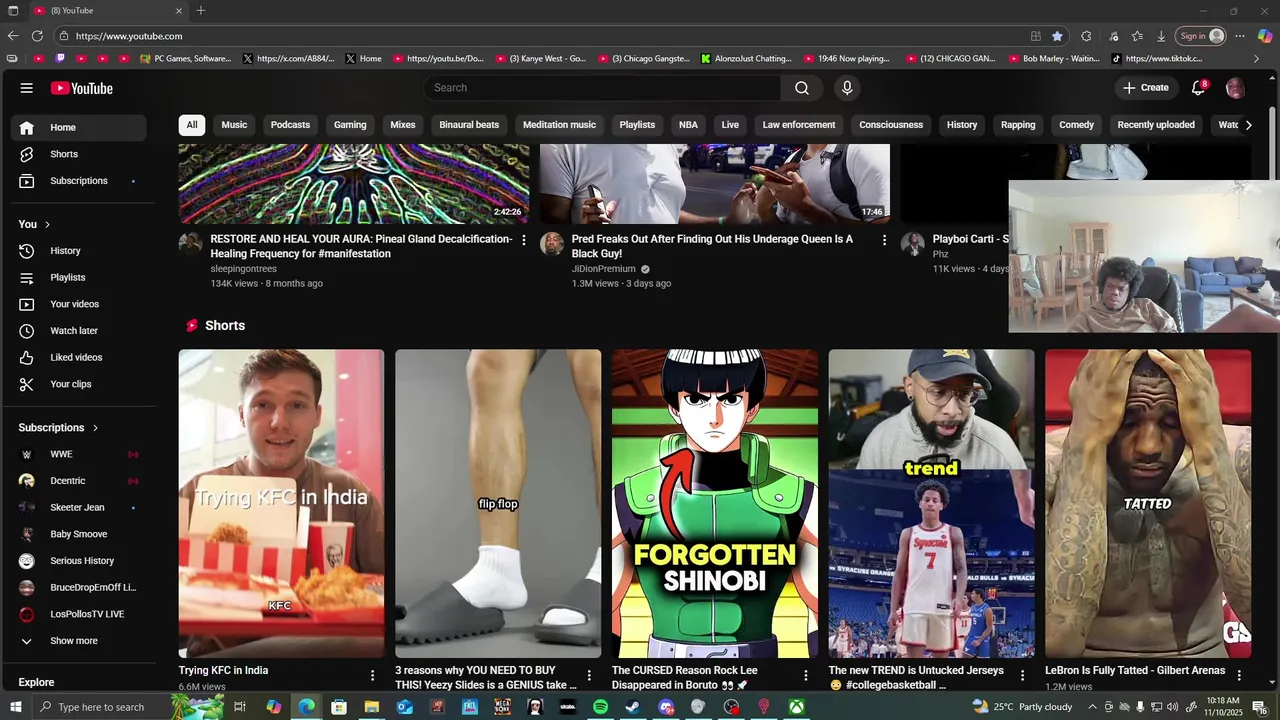
Task: Click the browser Sign in button
Action: coord(1201,36)
